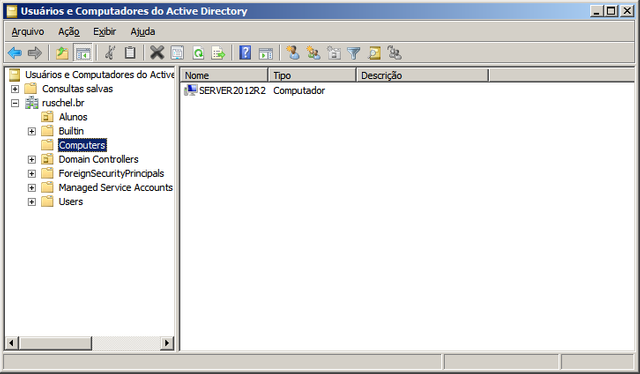Image resolution: width=640 pixels, height=374 pixels.
Task: Open the Ajuda menu
Action: click(x=142, y=31)
